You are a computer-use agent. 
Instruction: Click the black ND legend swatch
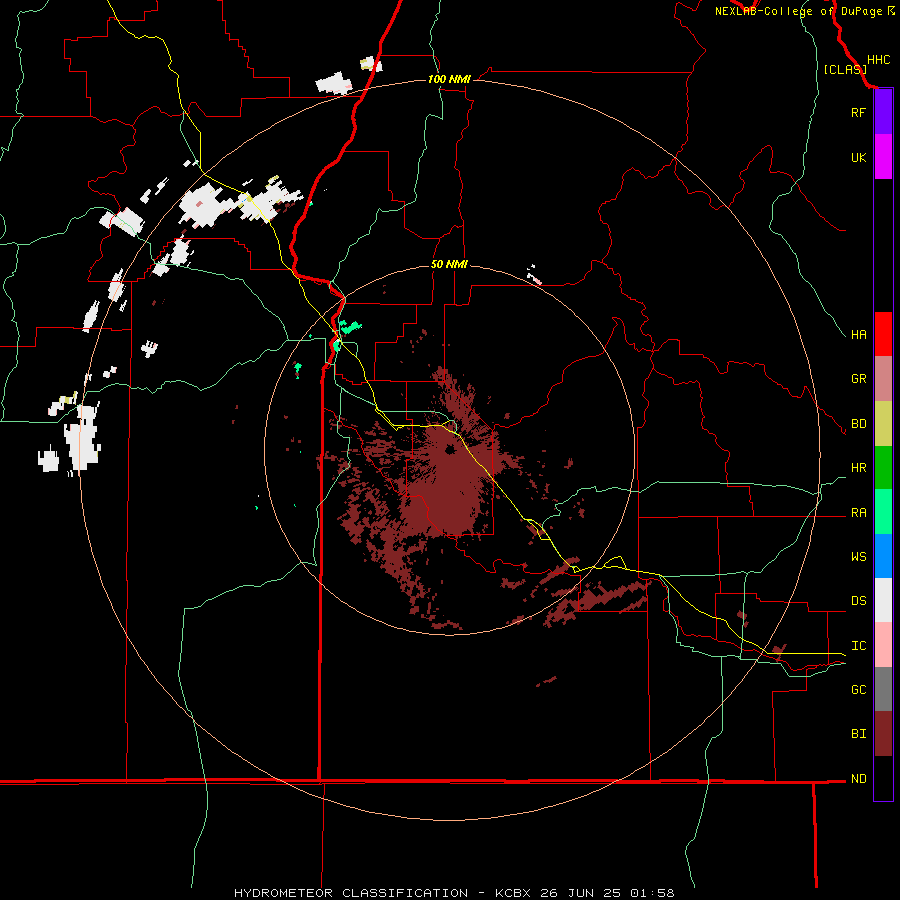[x=883, y=778]
